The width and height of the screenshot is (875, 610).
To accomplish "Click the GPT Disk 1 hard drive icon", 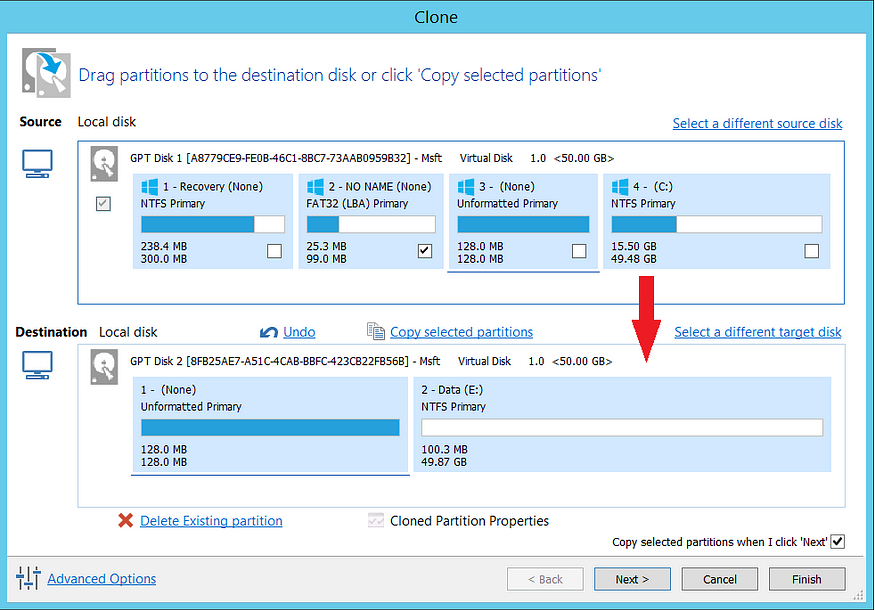I will pos(104,164).
